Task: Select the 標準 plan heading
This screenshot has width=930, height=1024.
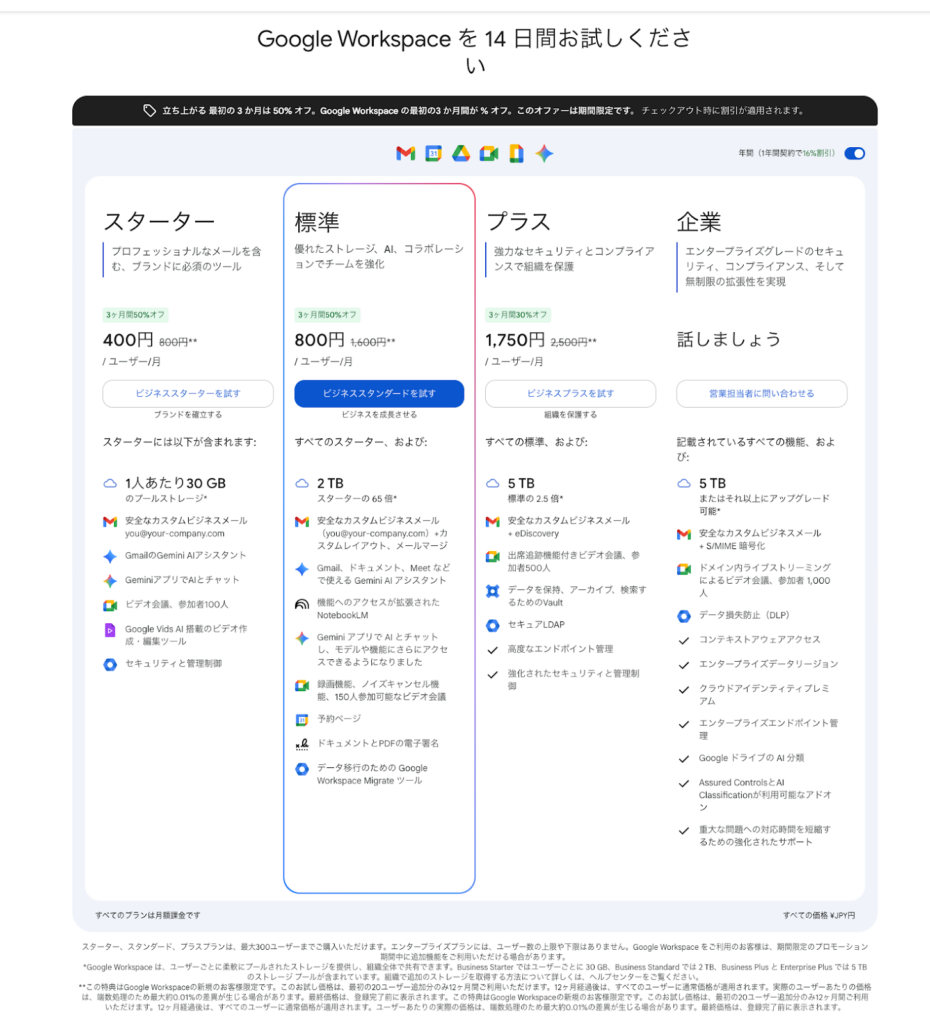Action: pyautogui.click(x=316, y=222)
